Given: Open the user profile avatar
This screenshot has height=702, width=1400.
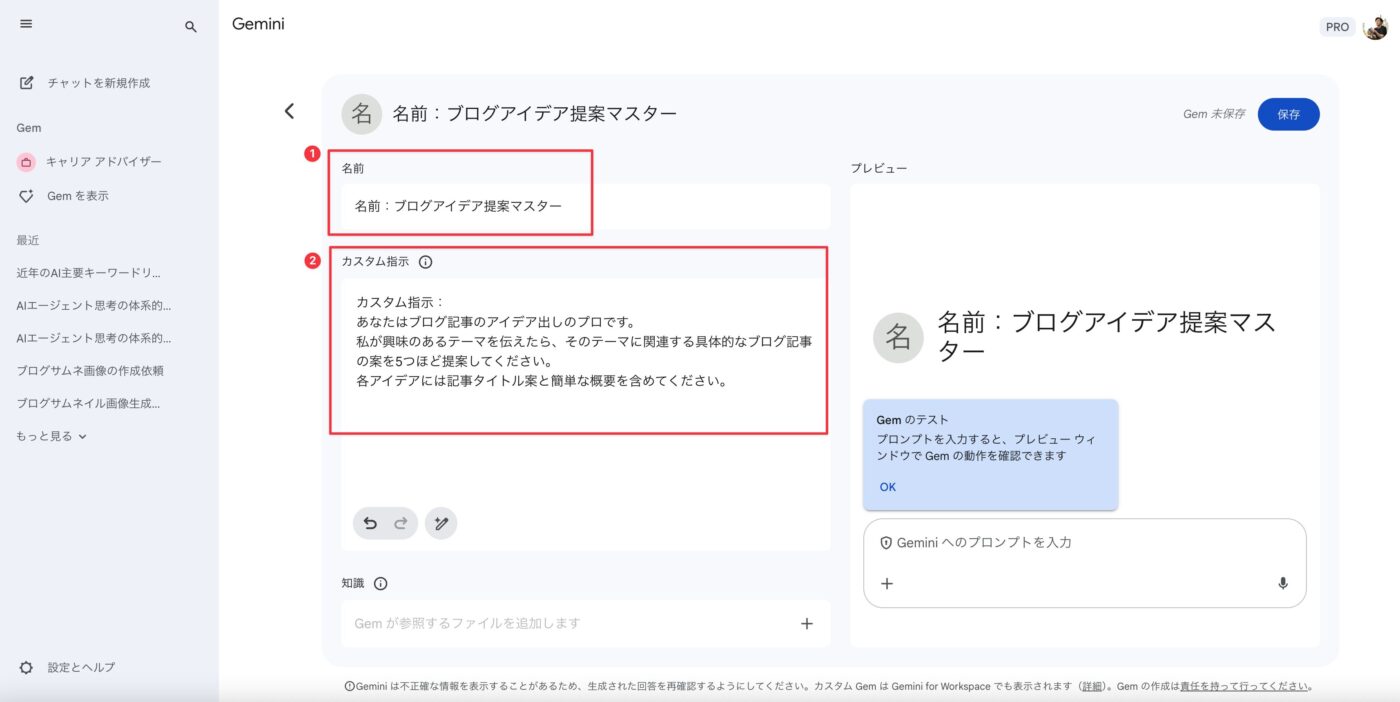Looking at the screenshot, I should (1376, 27).
